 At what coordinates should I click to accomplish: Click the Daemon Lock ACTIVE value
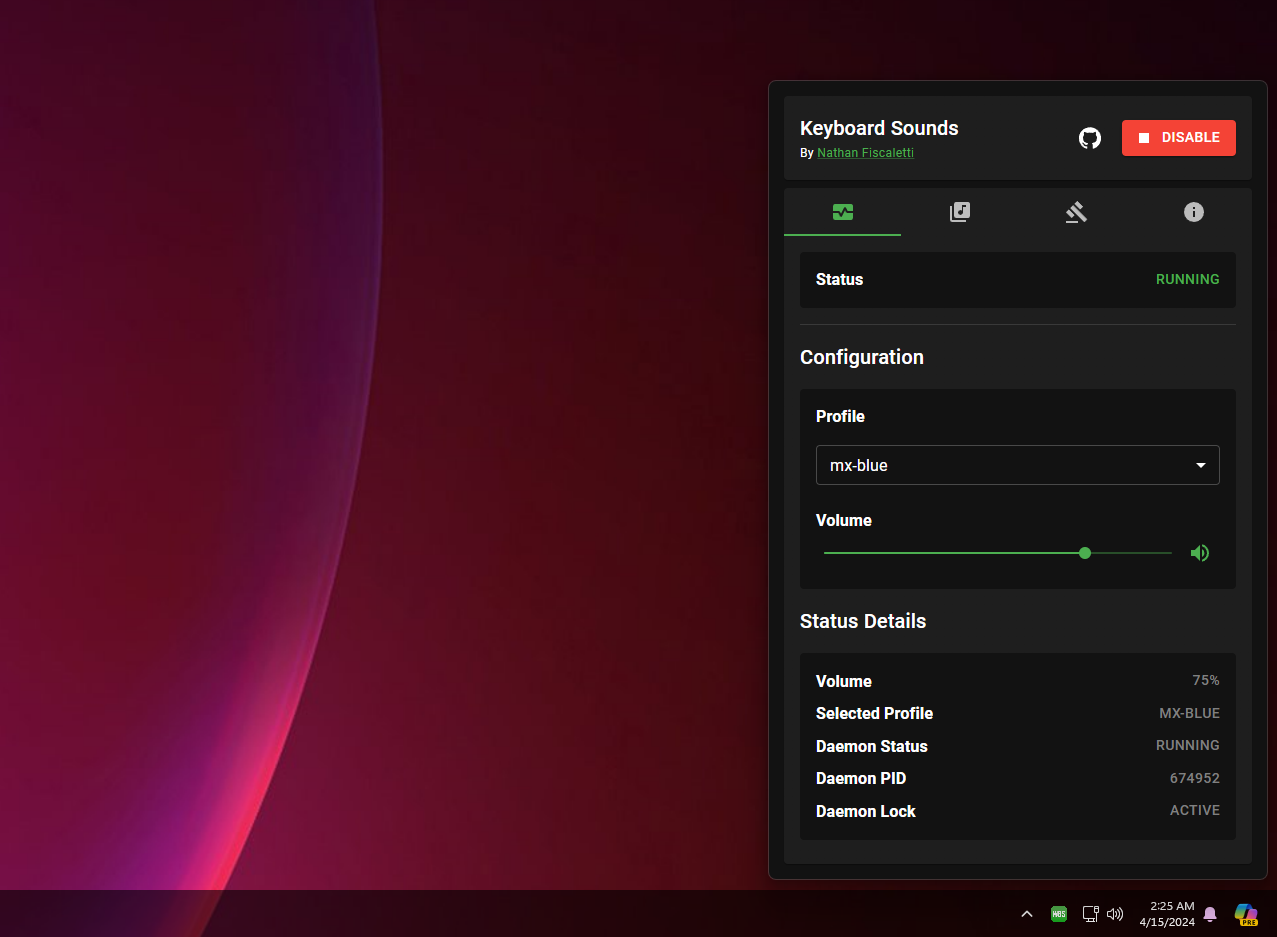[x=1195, y=810]
